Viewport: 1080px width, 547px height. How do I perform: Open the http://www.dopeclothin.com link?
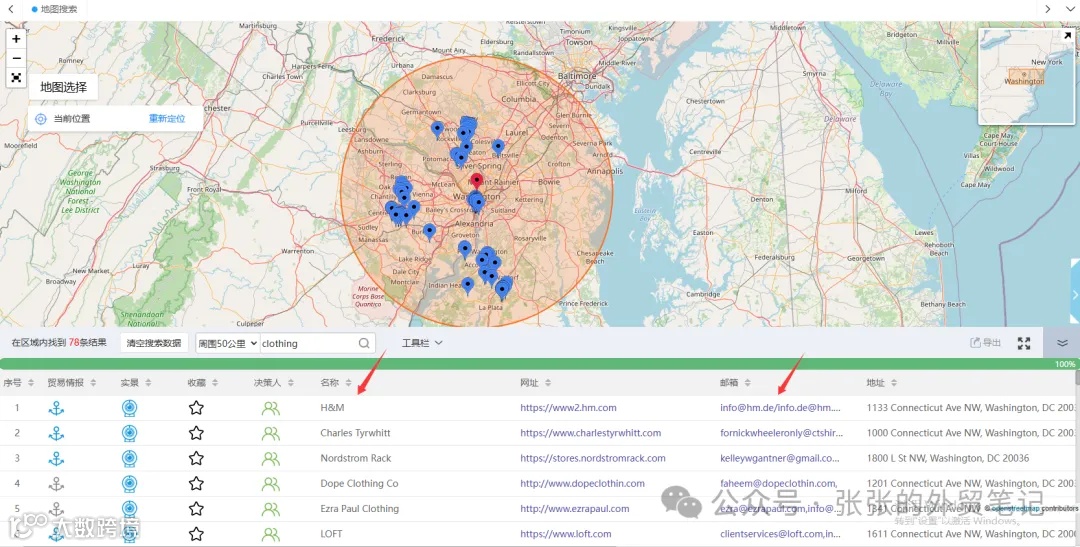[582, 484]
